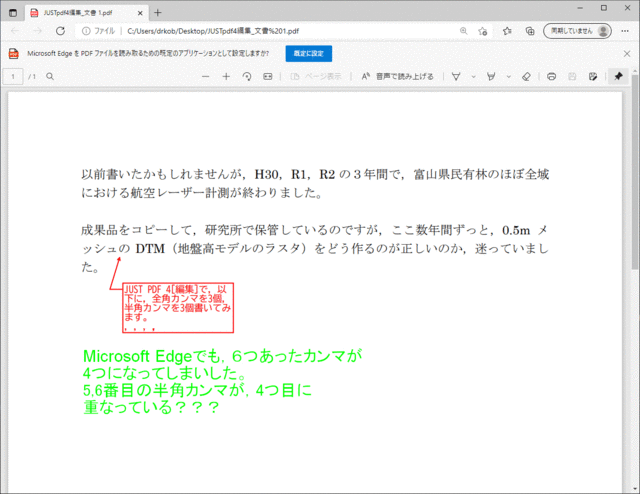Viewport: 640px width, 494px height.
Task: Click the green Microsoft Edge comment text
Action: tap(222, 382)
